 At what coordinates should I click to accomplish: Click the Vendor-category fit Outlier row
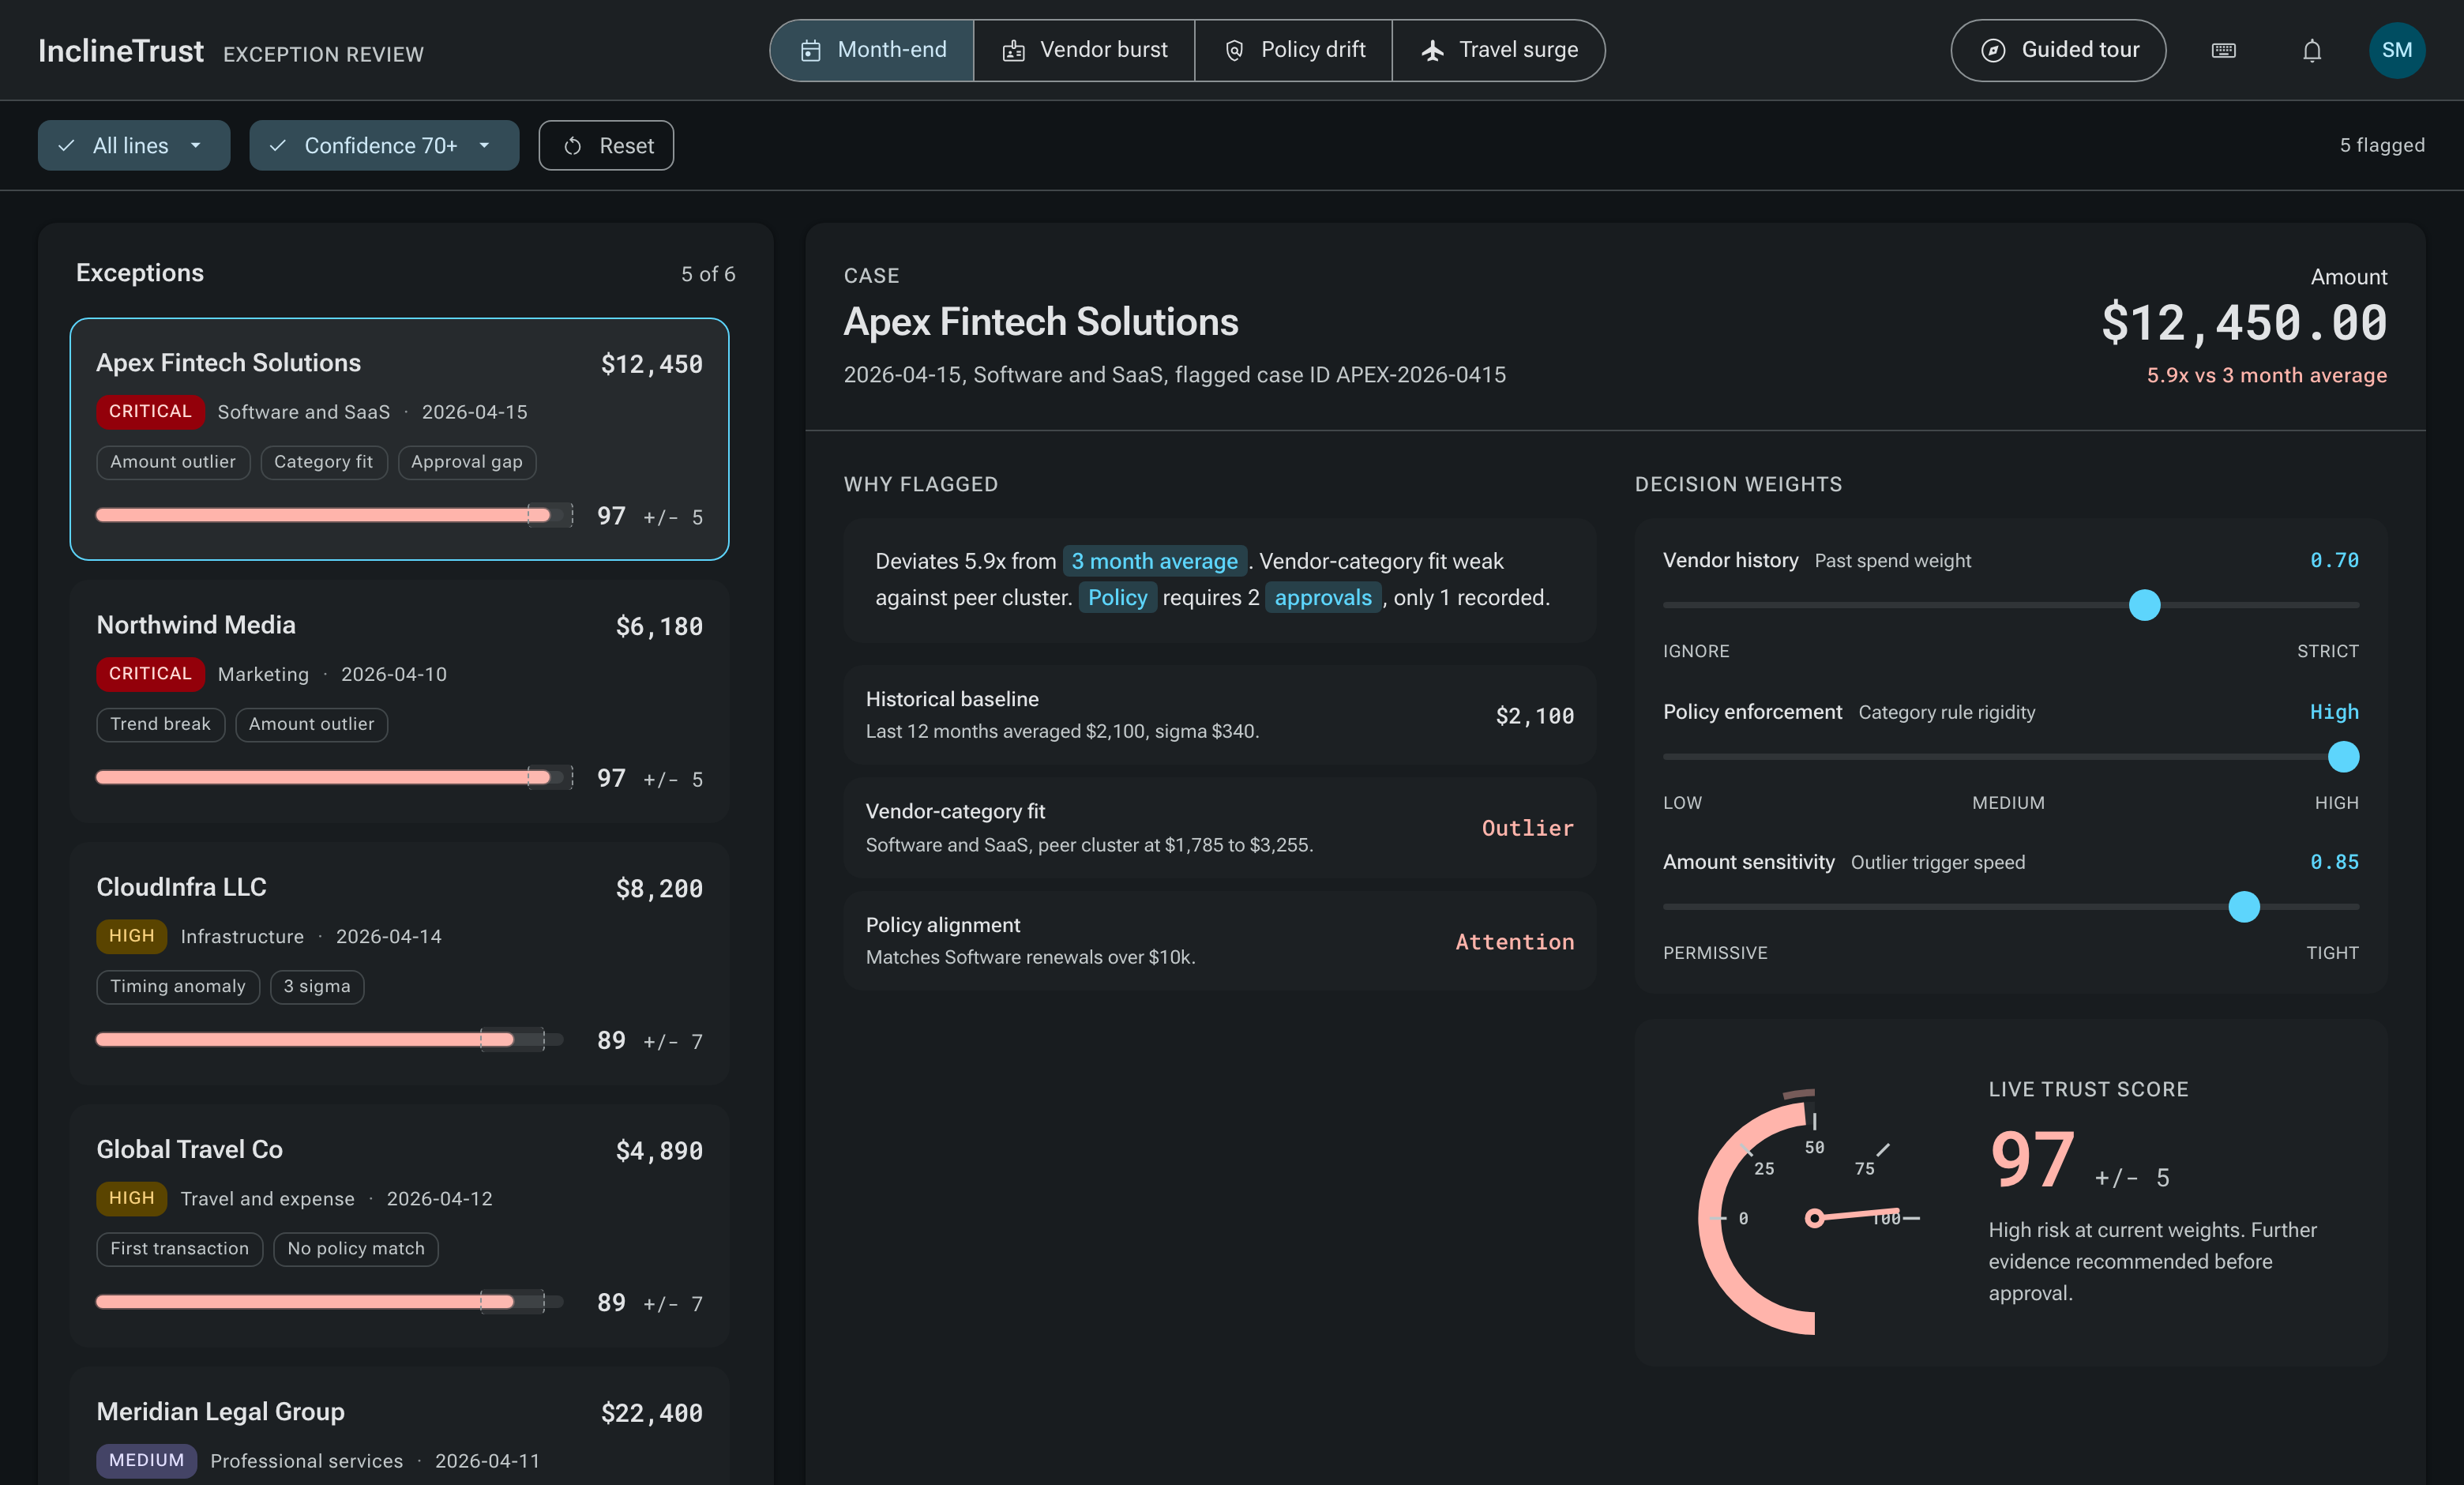(1219, 828)
